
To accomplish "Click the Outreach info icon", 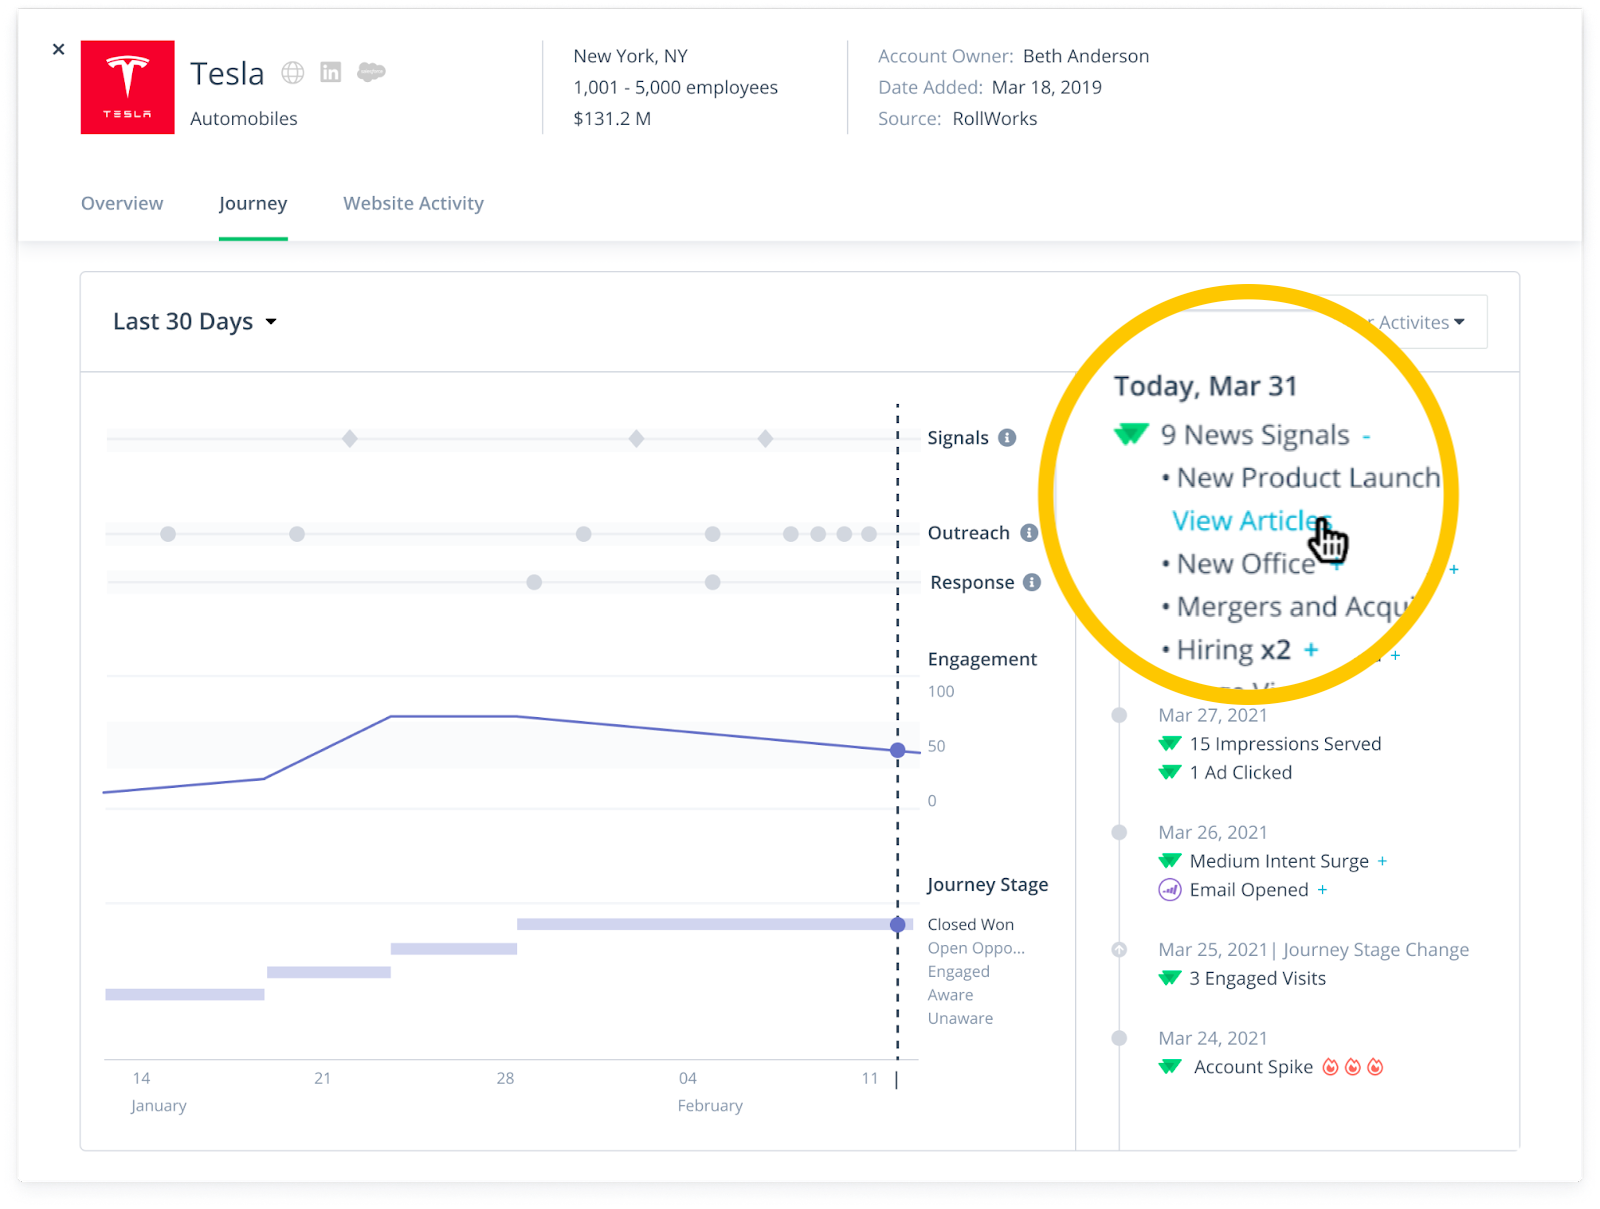I will coord(1029,533).
